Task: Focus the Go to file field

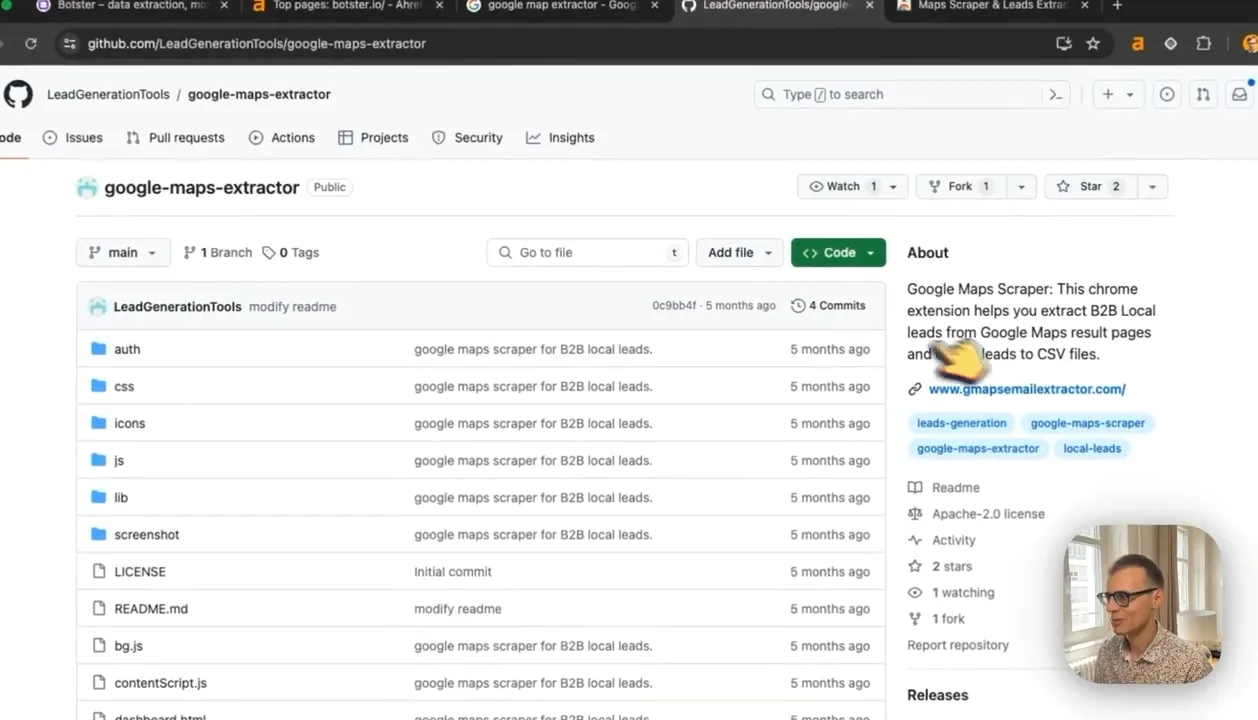Action: pyautogui.click(x=589, y=253)
